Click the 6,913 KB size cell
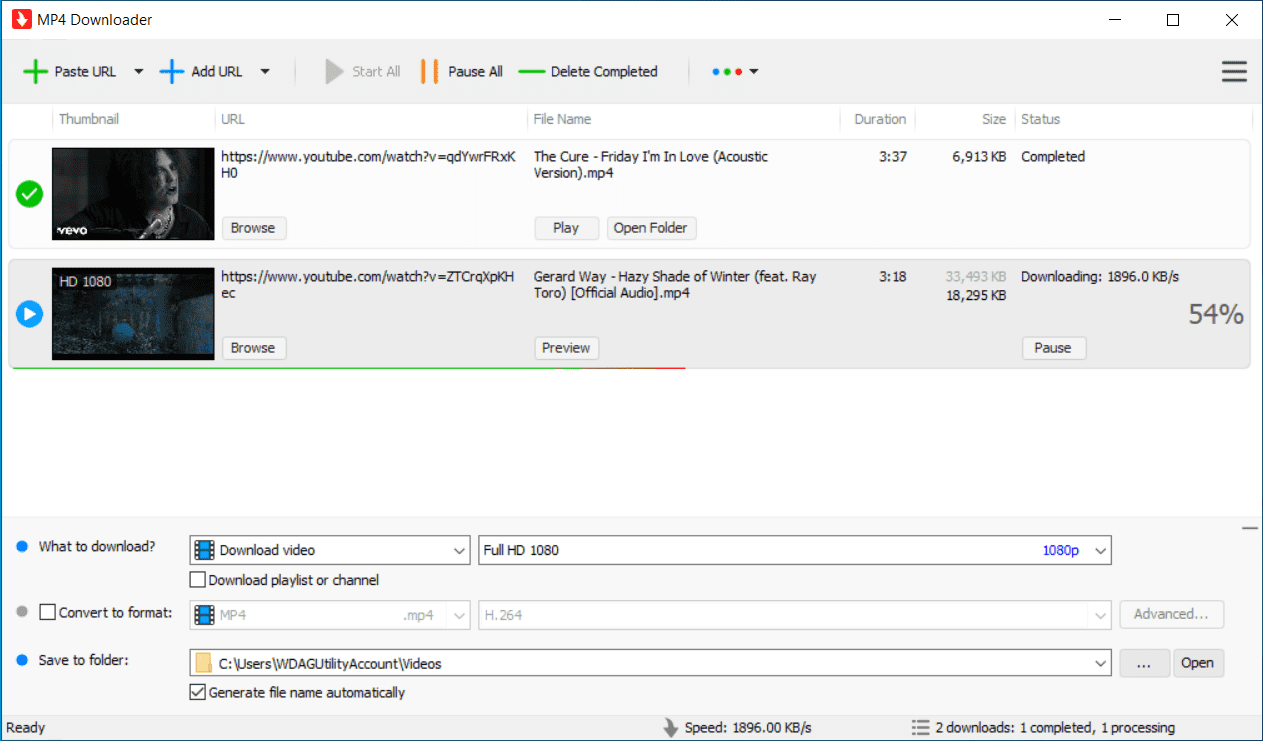Screen dimensions: 1263x741 tap(979, 157)
